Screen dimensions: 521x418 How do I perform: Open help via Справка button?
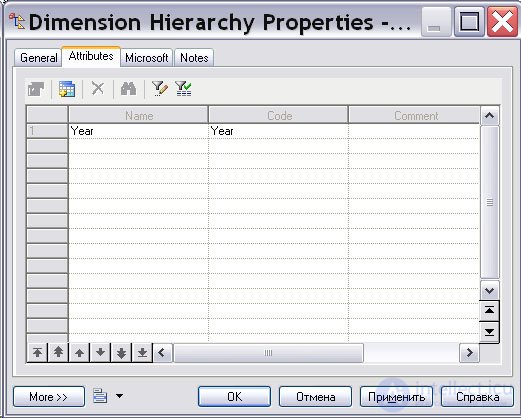pyautogui.click(x=477, y=397)
